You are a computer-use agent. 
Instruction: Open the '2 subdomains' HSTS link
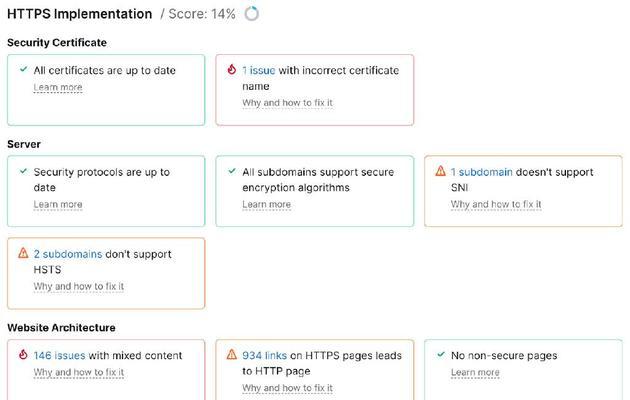pos(68,254)
